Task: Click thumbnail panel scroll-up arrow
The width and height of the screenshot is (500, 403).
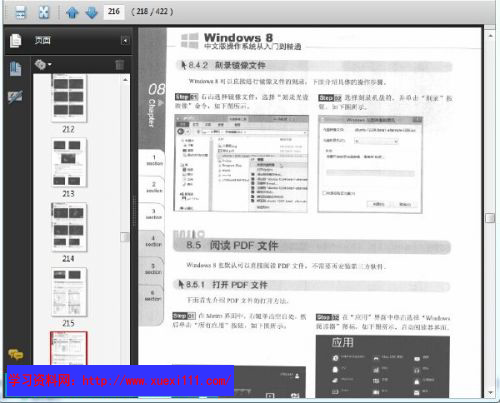Action: (125, 80)
